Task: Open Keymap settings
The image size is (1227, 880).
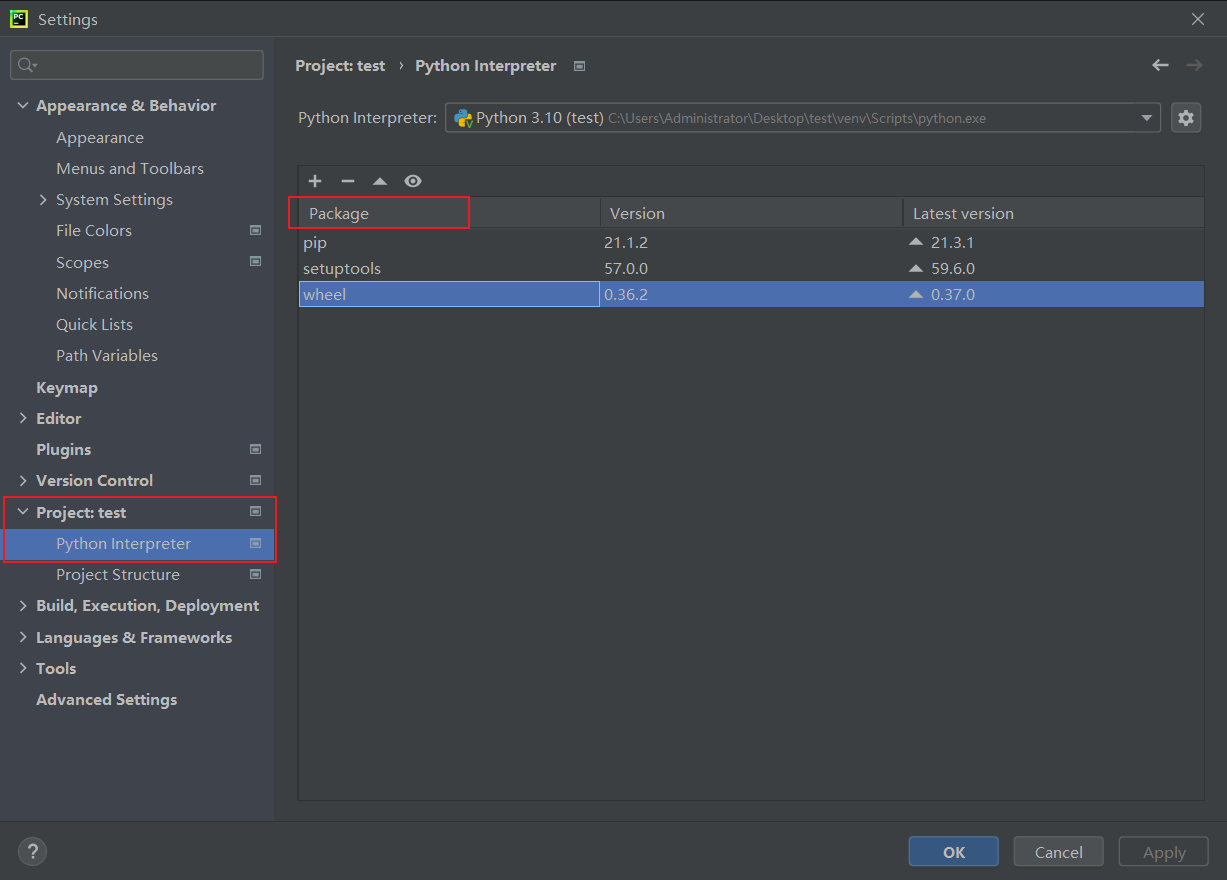Action: pos(67,387)
